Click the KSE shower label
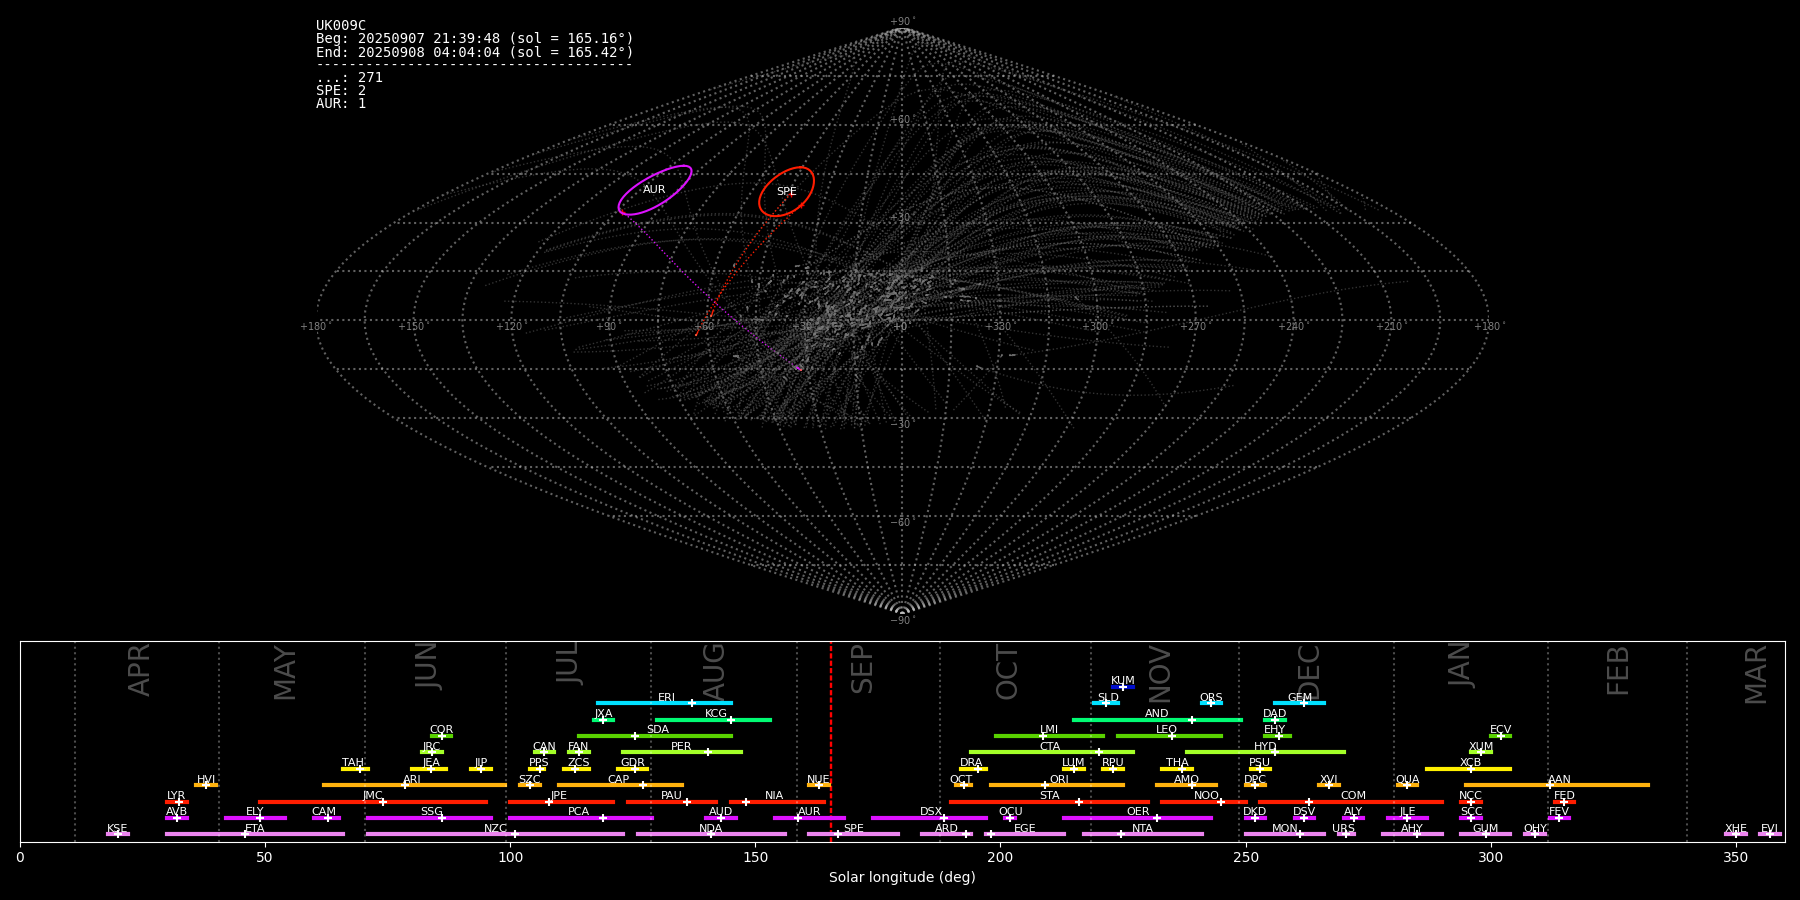This screenshot has width=1800, height=900. click(117, 829)
